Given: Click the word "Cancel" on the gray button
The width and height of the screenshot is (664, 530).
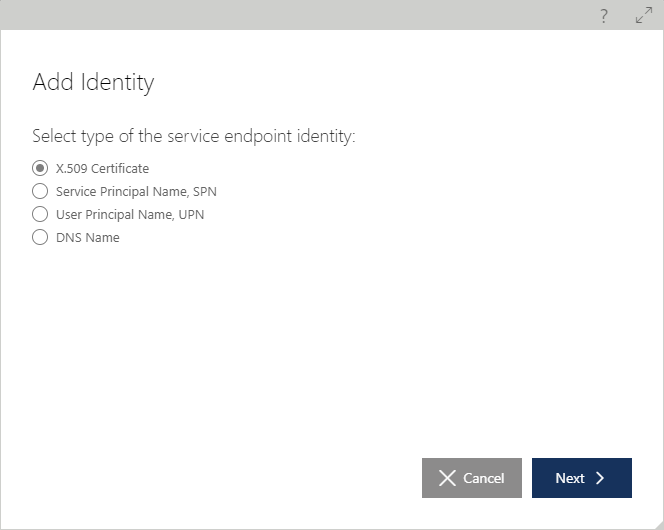Looking at the screenshot, I should [x=484, y=478].
